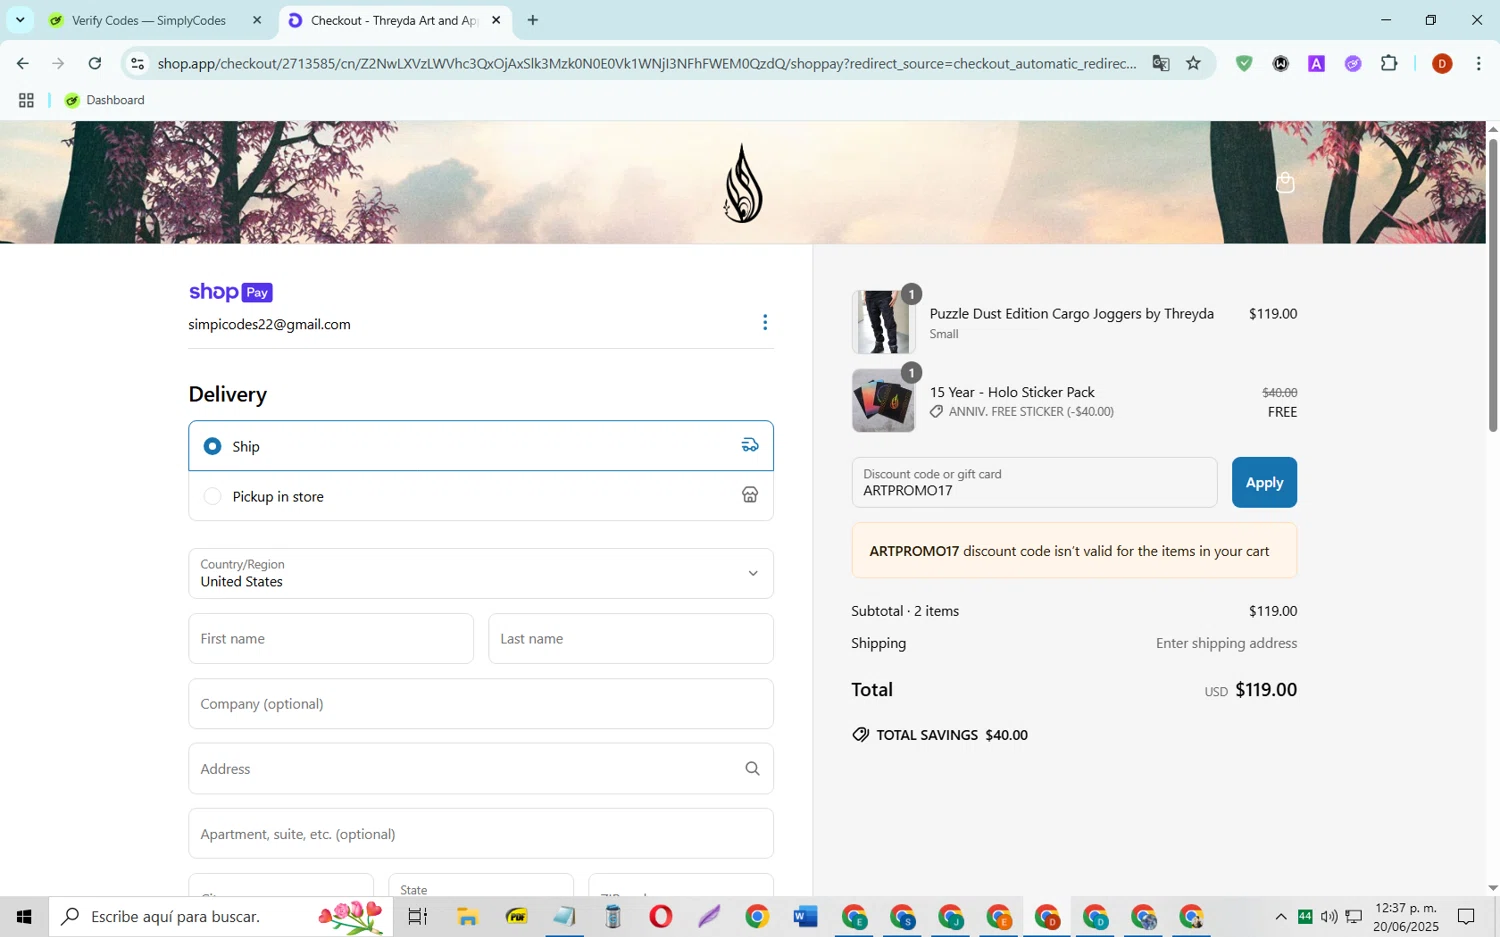The height and width of the screenshot is (937, 1500).
Task: Open Chrome three-dot menu
Action: pos(1478,63)
